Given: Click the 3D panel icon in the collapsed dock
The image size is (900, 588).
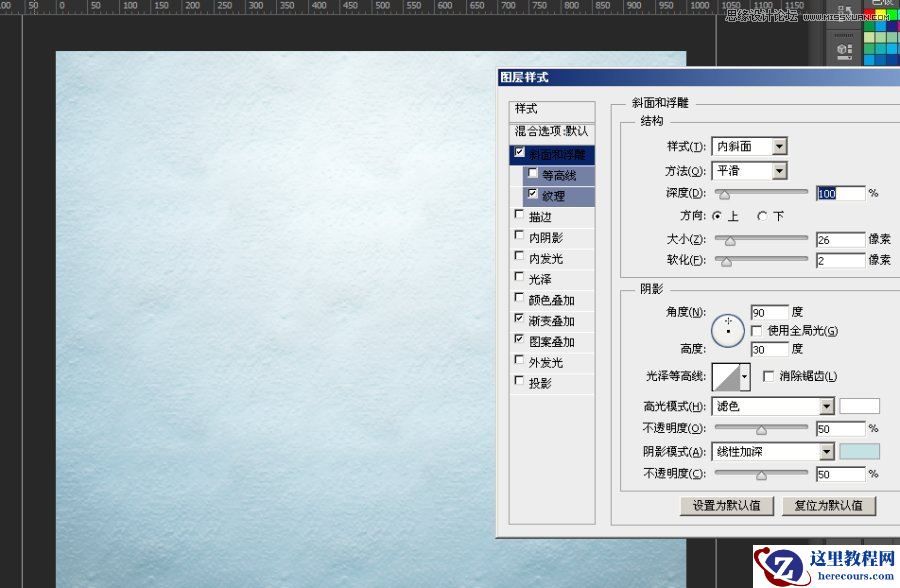Looking at the screenshot, I should coord(840,47).
